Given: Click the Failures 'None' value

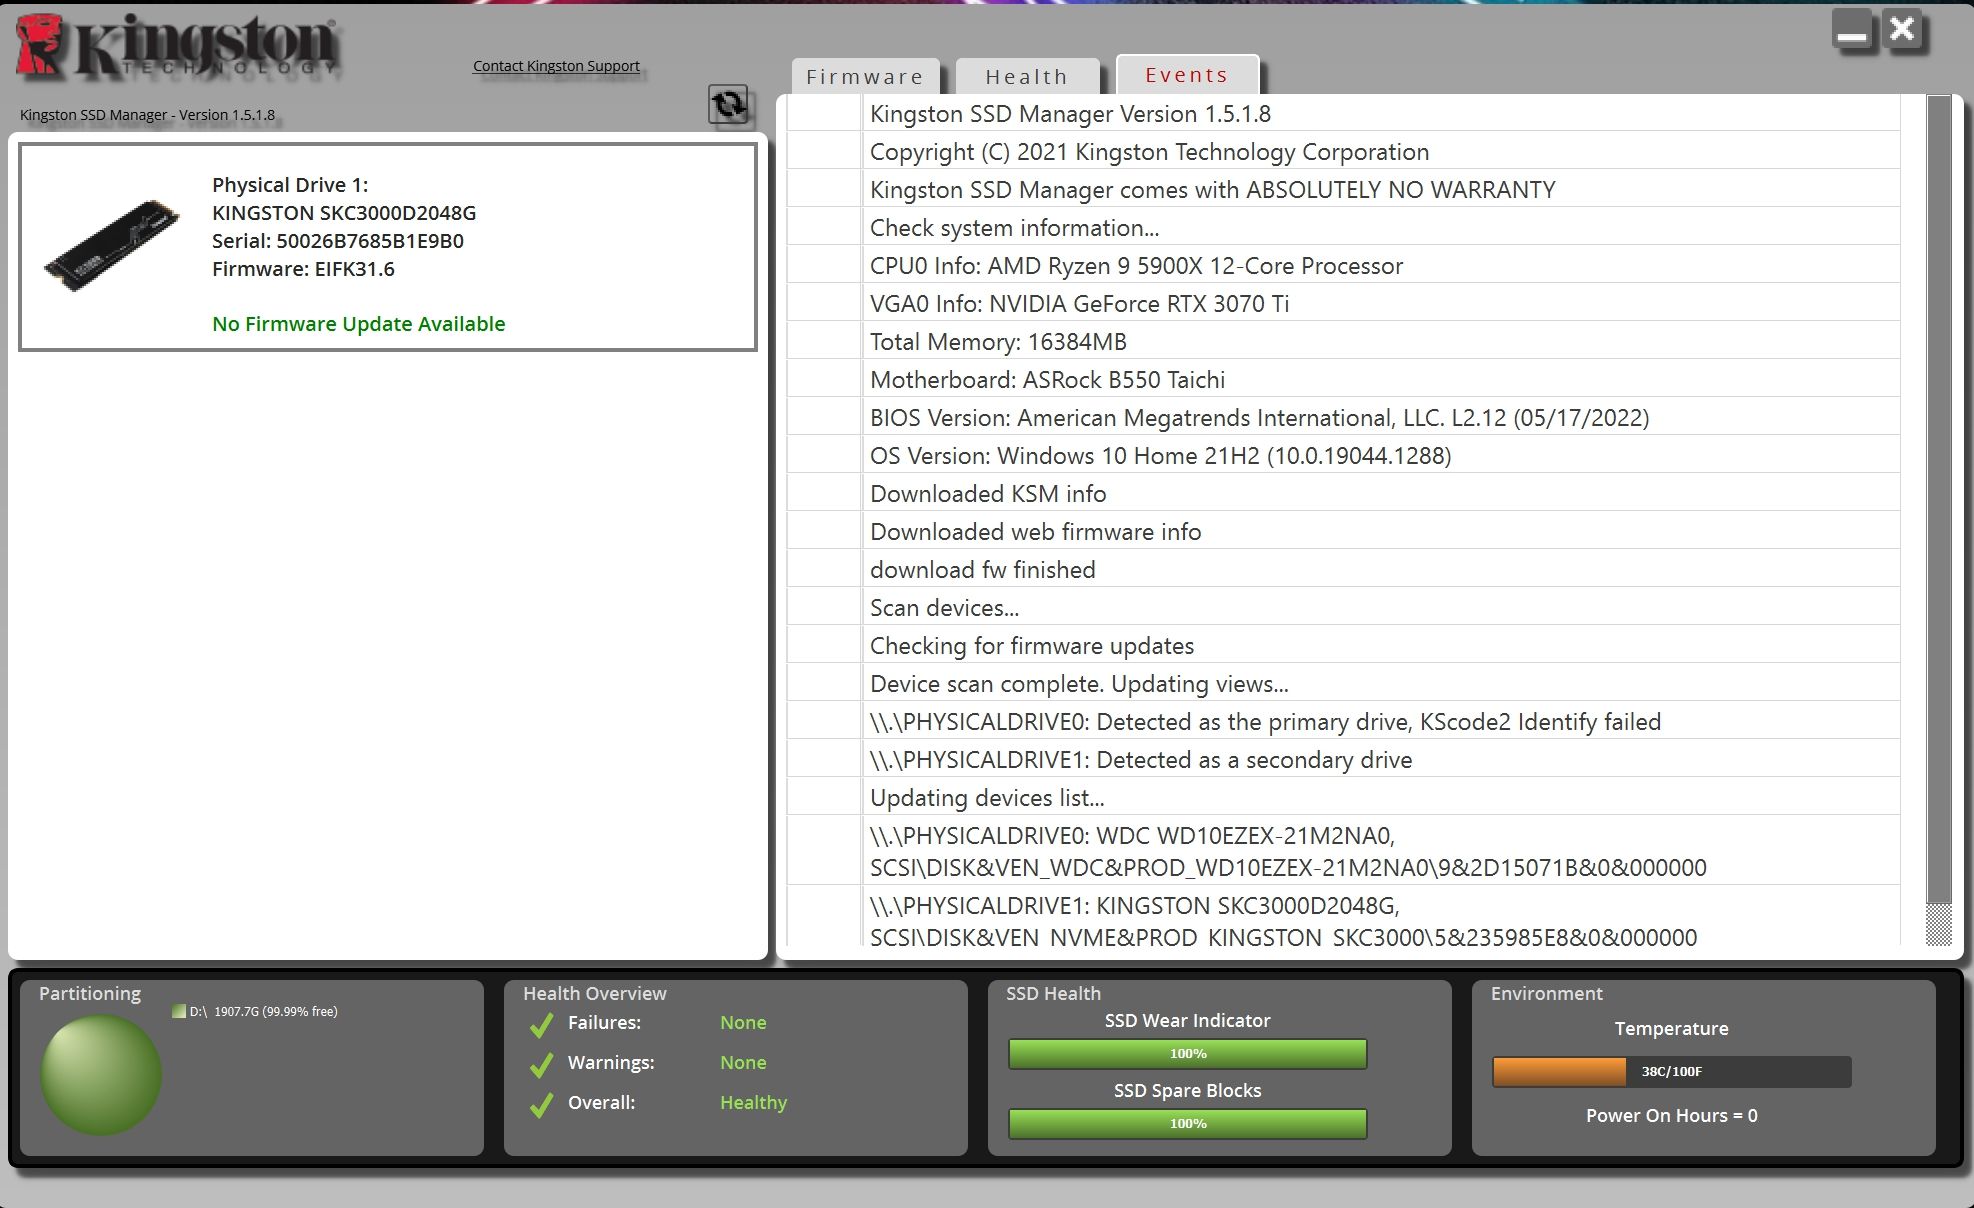Looking at the screenshot, I should coord(743,1023).
